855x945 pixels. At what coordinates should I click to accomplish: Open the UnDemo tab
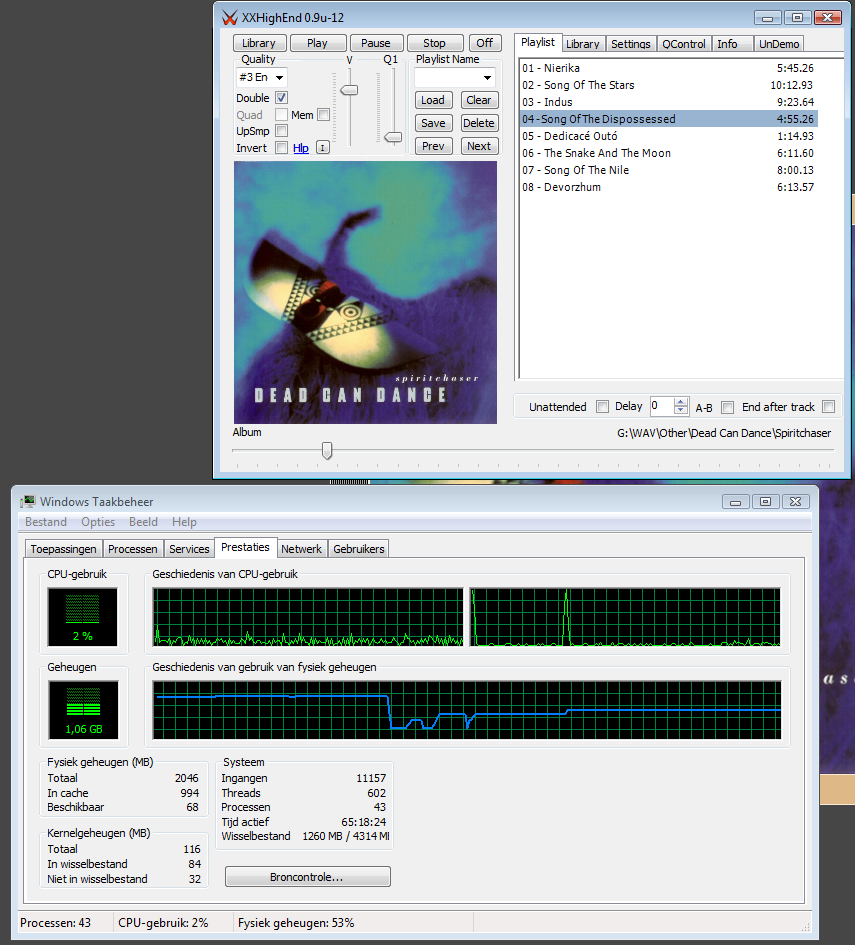[x=779, y=44]
